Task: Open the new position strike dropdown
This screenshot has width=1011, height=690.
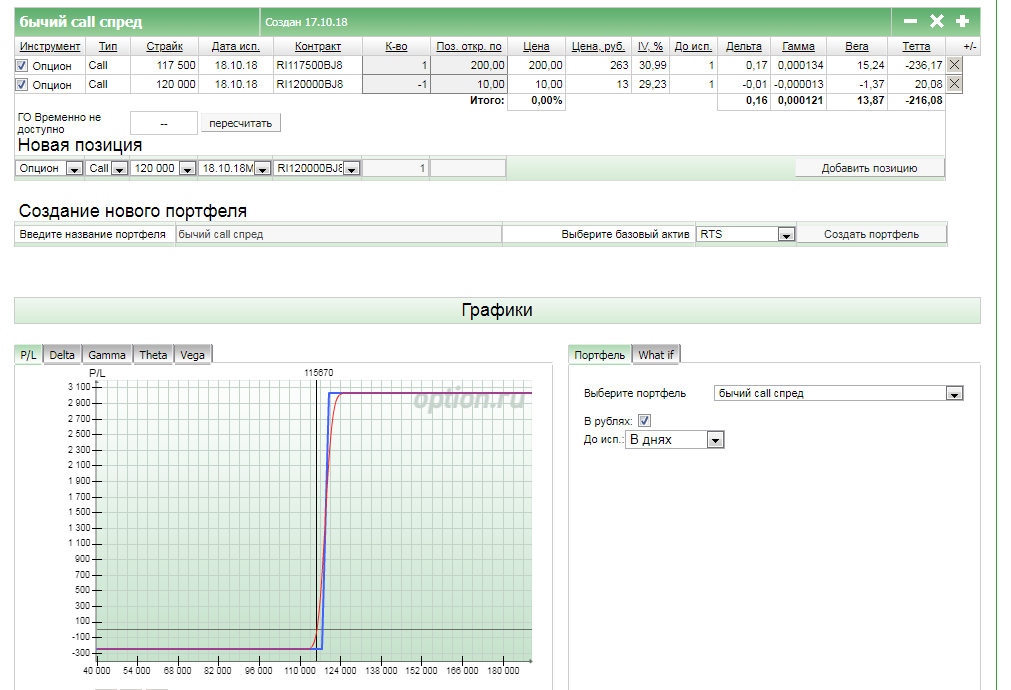Action: [x=186, y=169]
